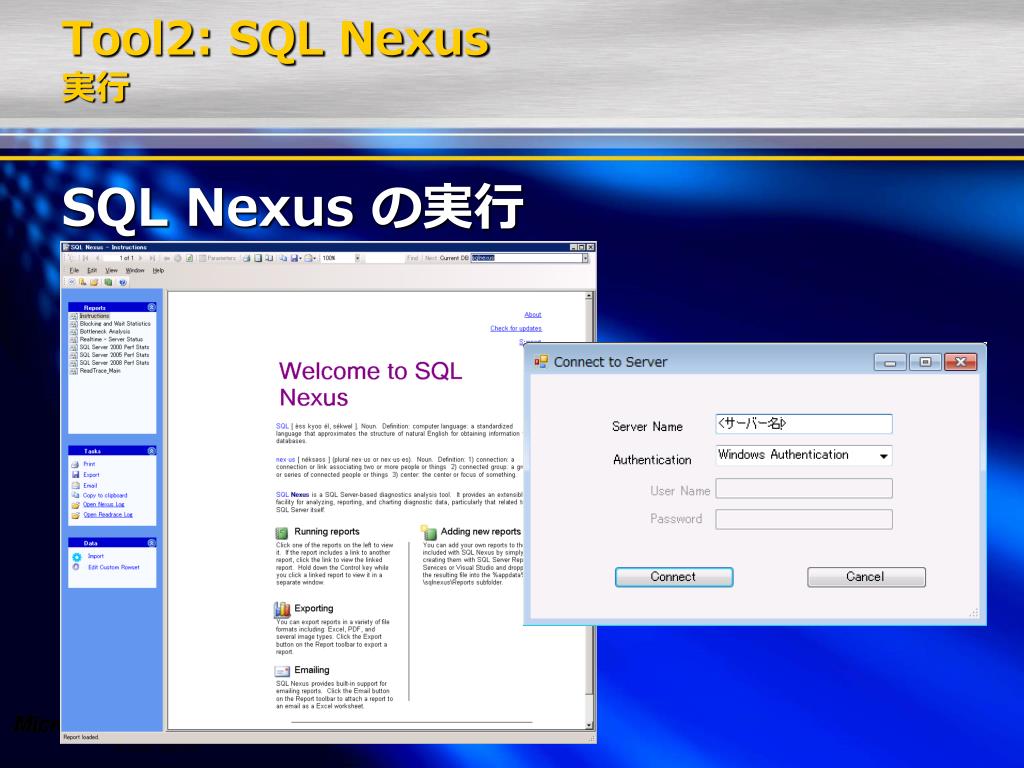The image size is (1024, 768).
Task: Collapse the Data panel
Action: [151, 542]
